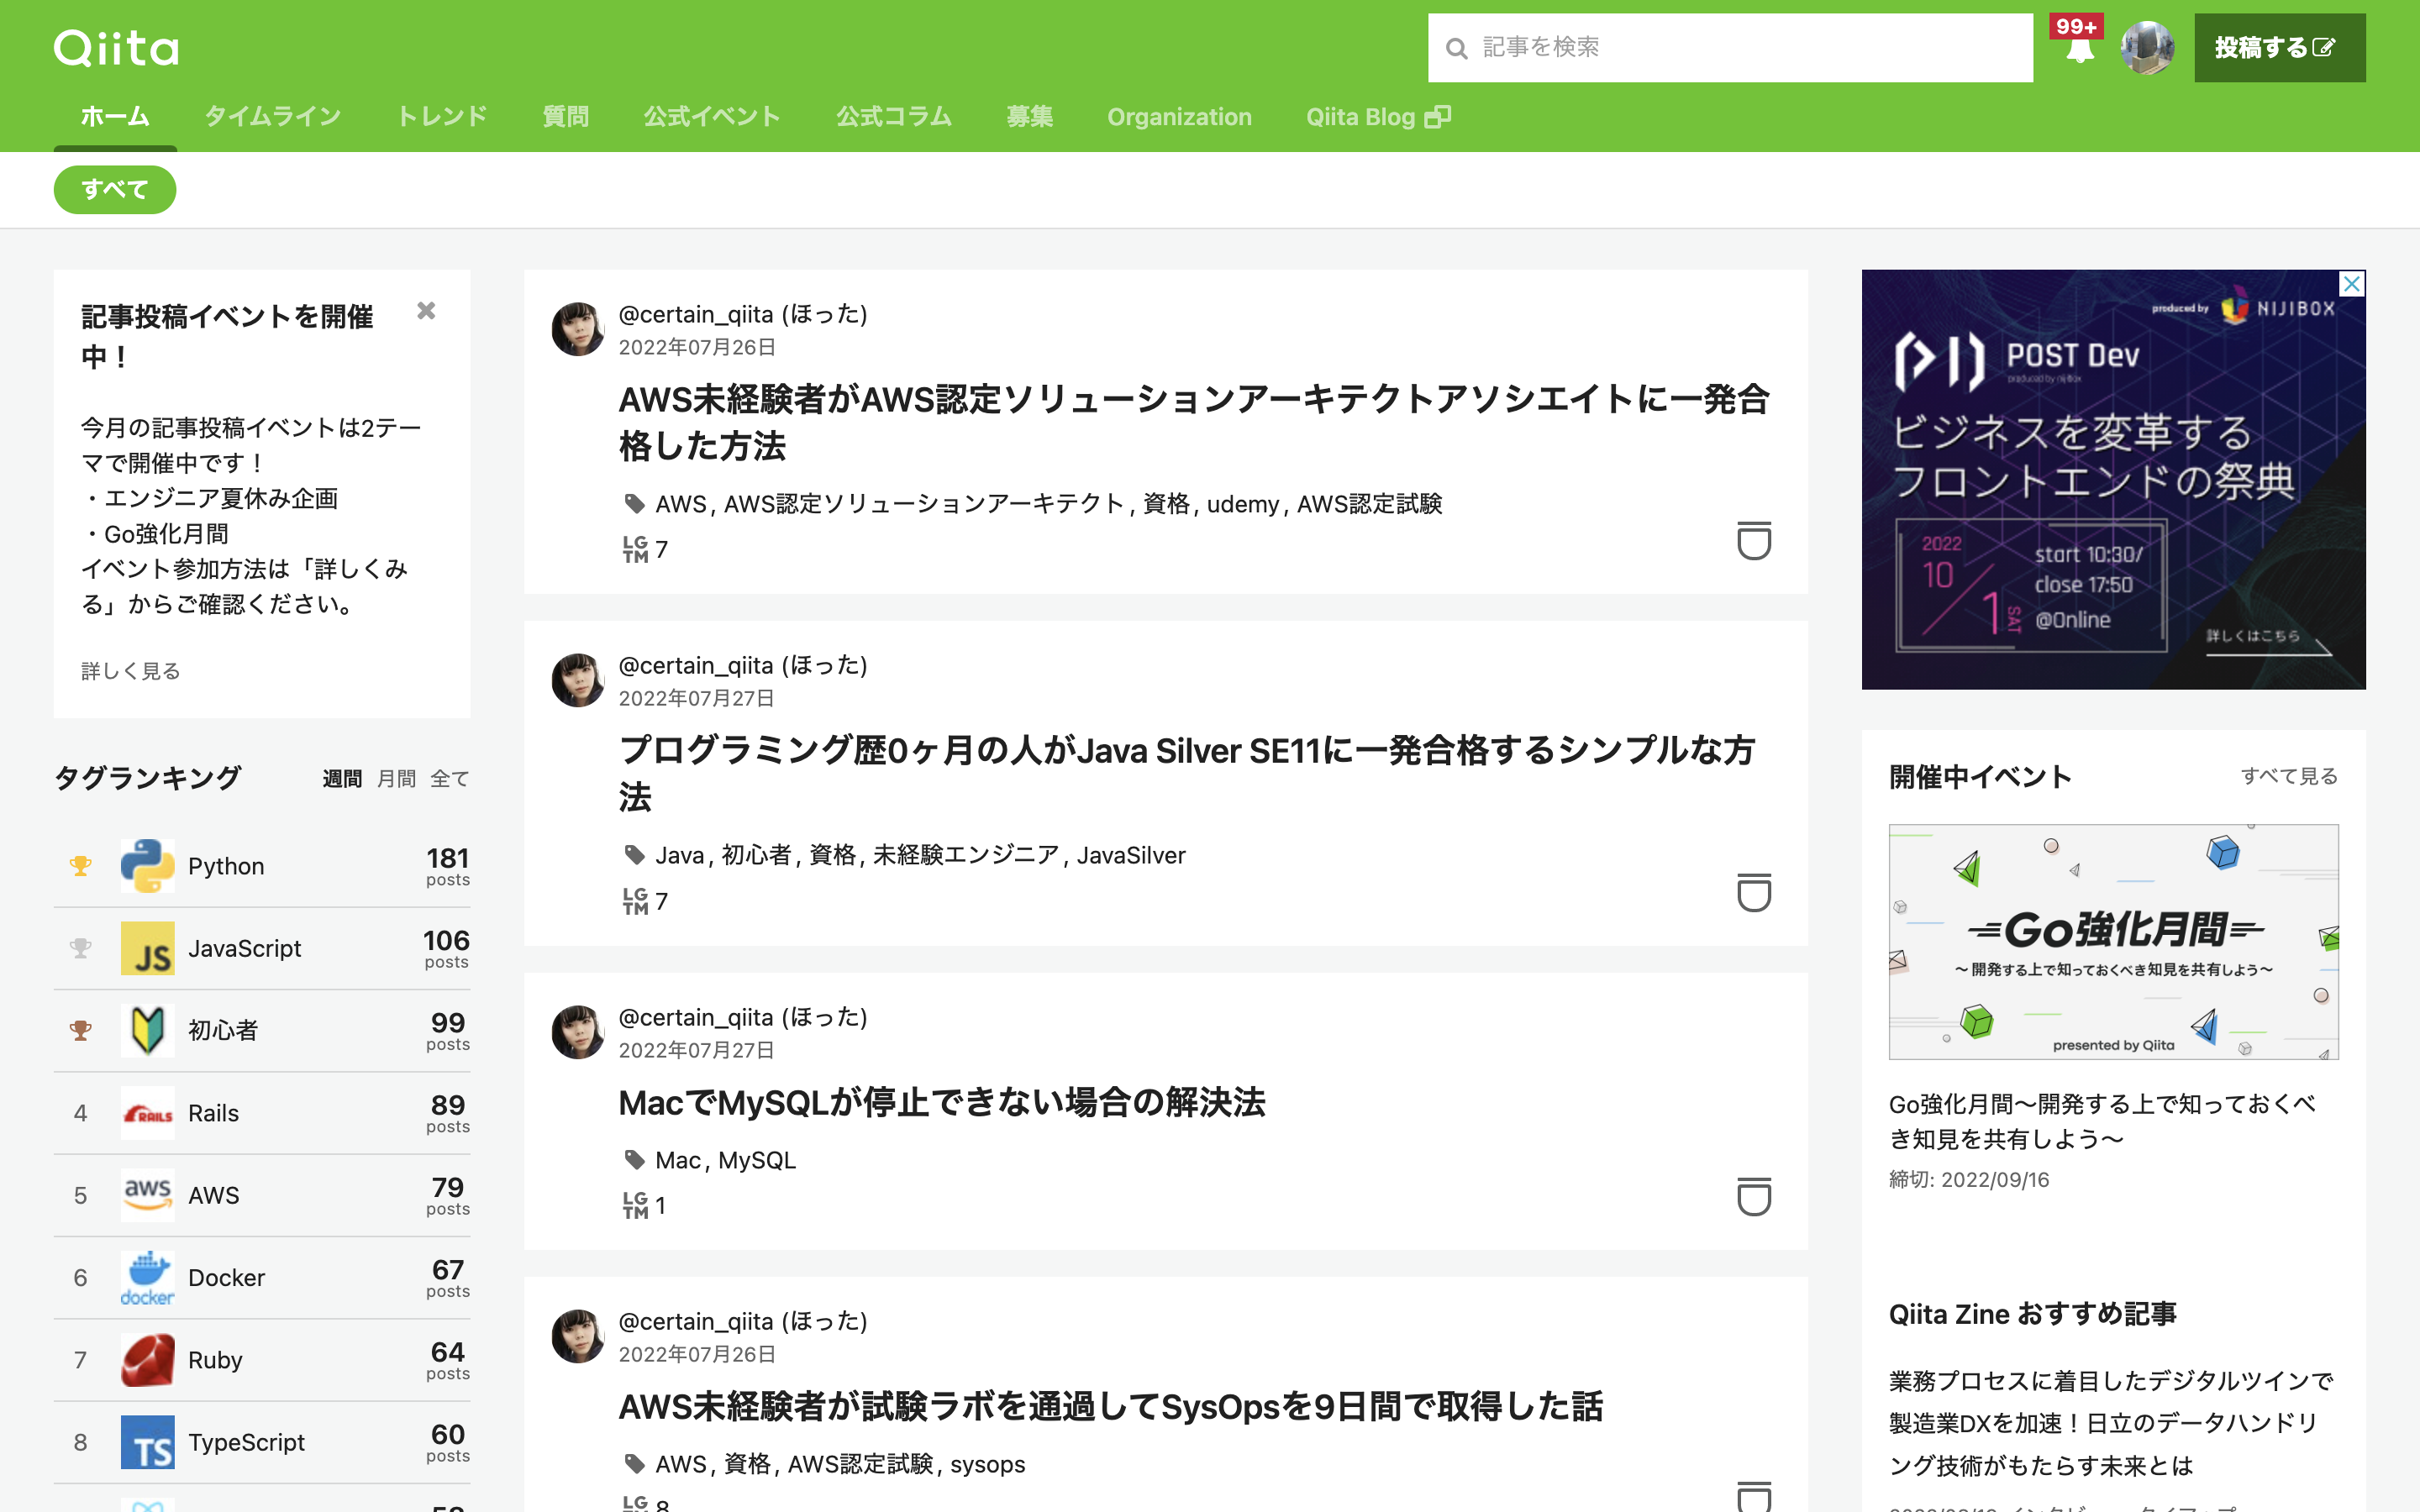Screen dimensions: 2420x1512
Task: Stock the Java Silver SE11 article
Action: click(1754, 893)
